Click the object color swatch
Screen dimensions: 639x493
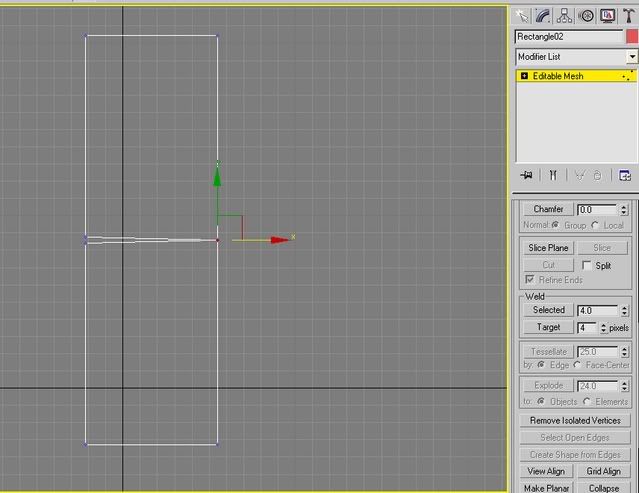pos(631,36)
